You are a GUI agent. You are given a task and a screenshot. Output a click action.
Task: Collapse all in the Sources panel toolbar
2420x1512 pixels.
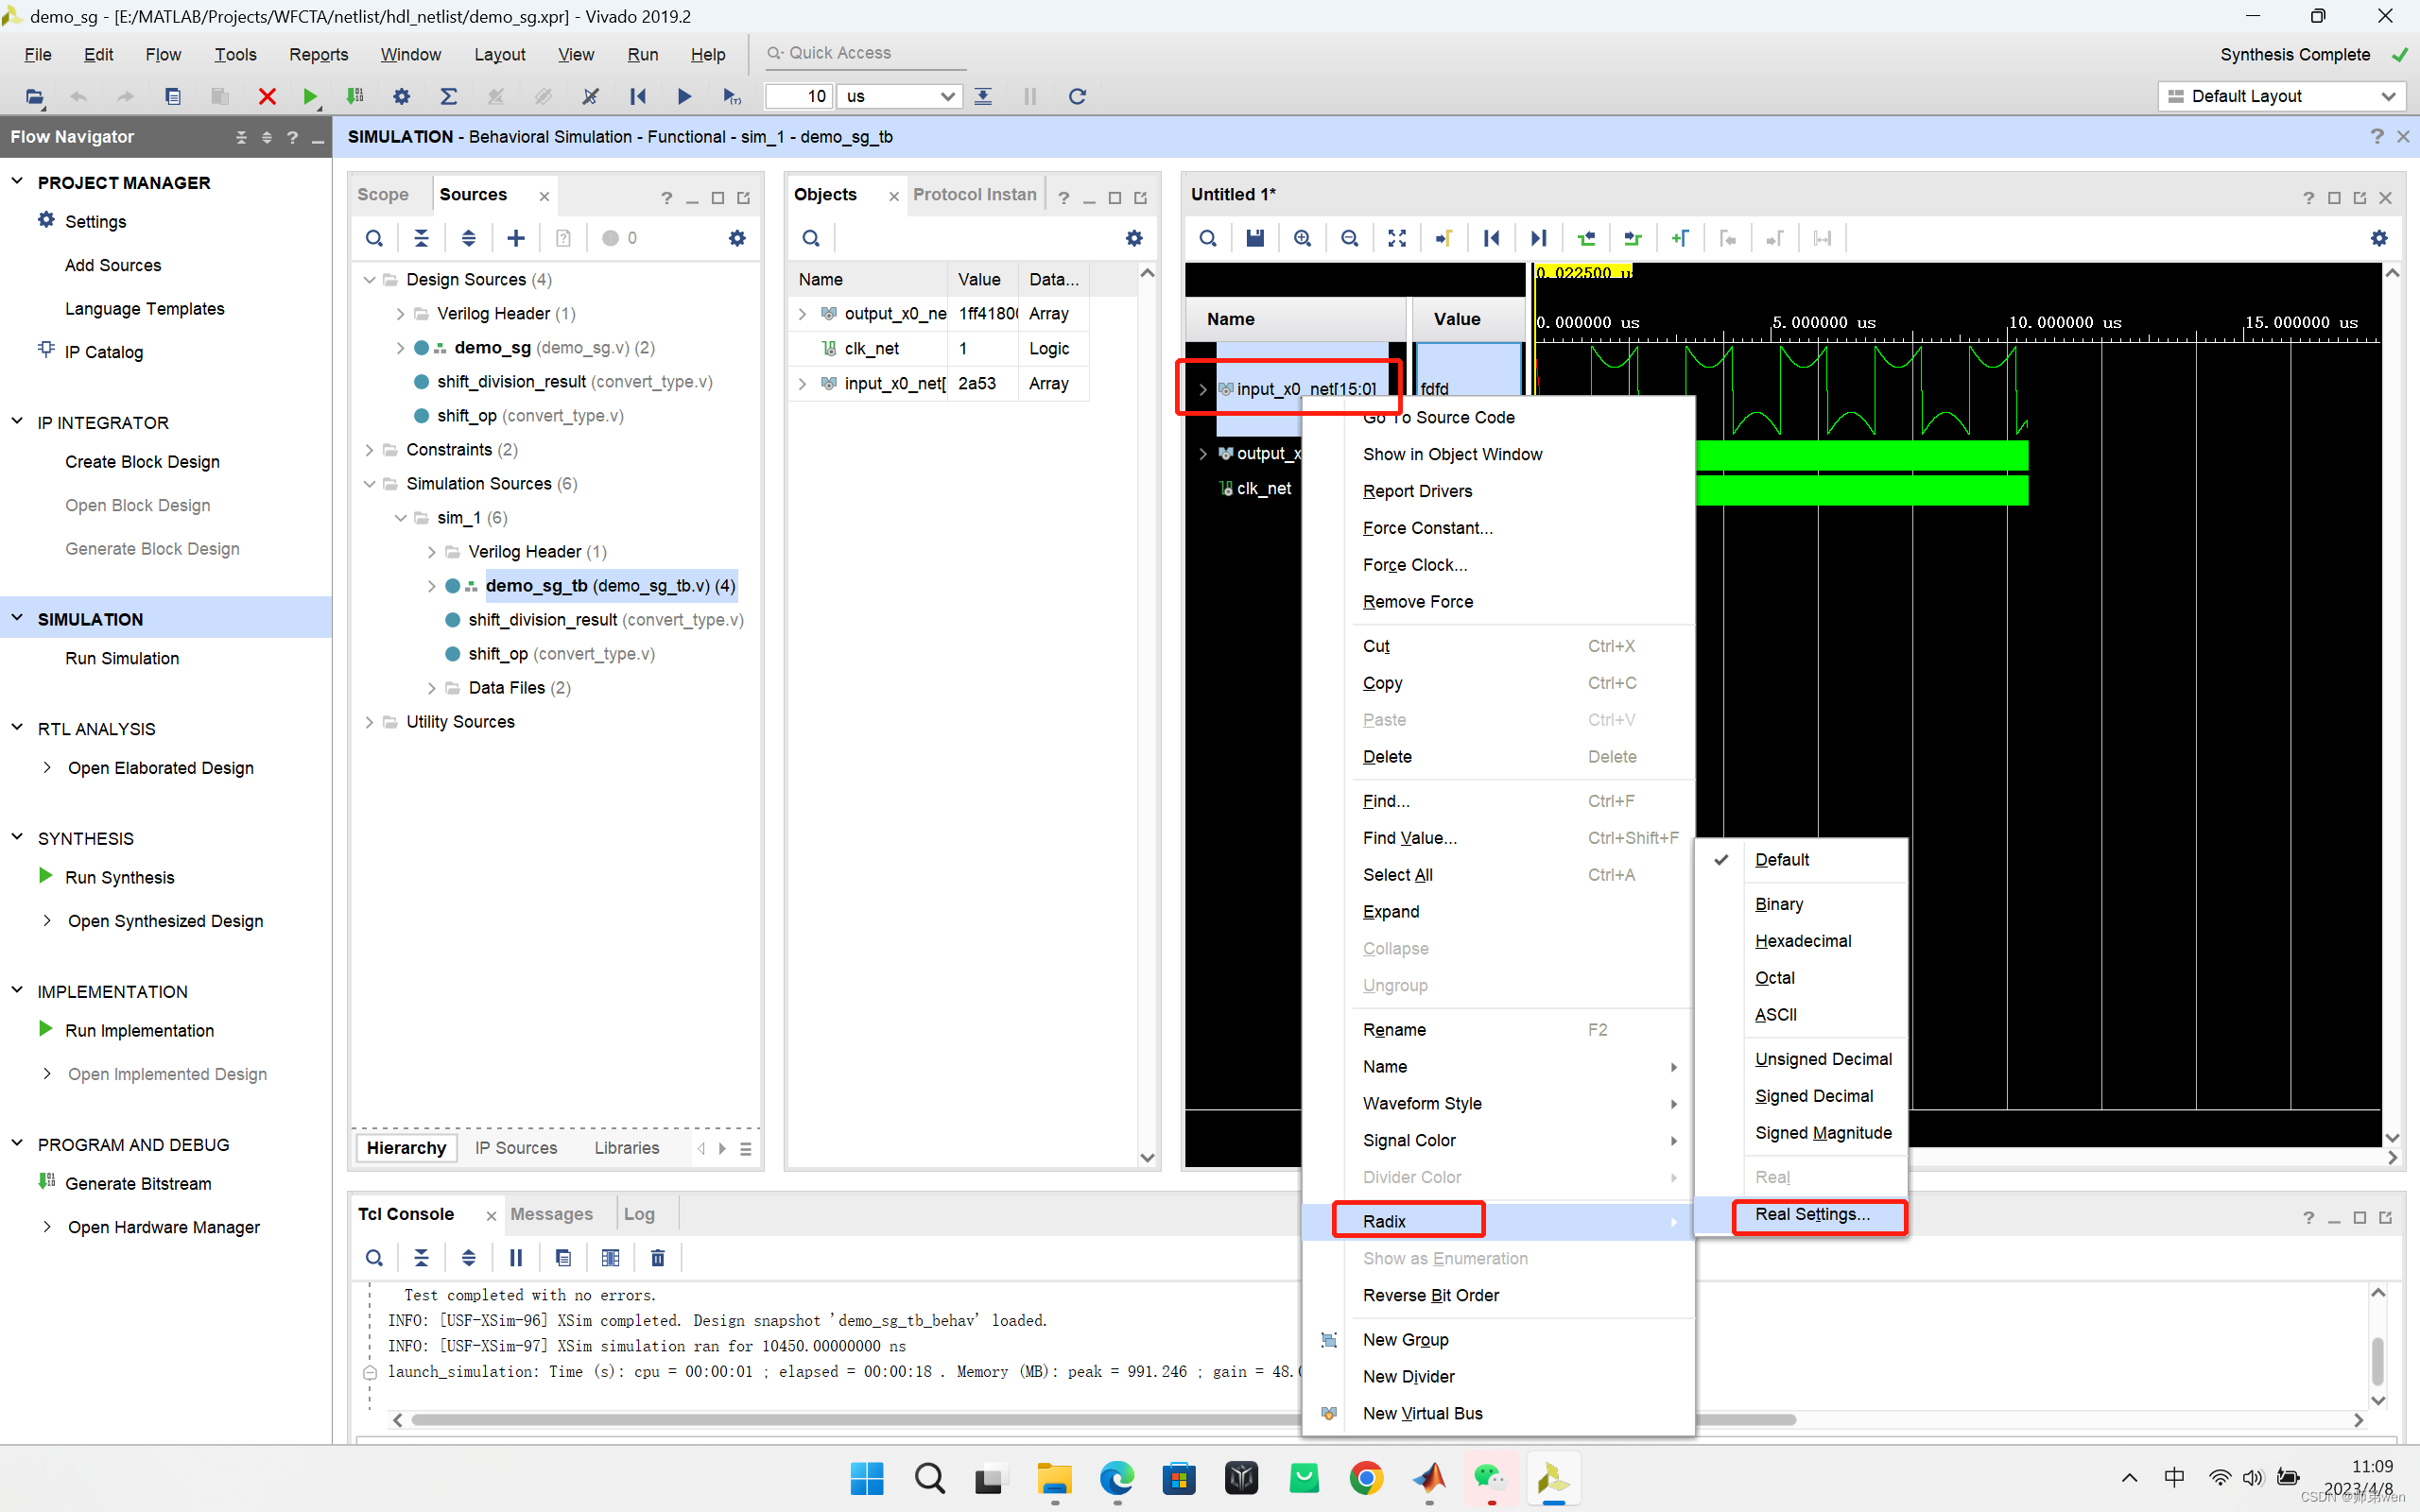point(421,238)
